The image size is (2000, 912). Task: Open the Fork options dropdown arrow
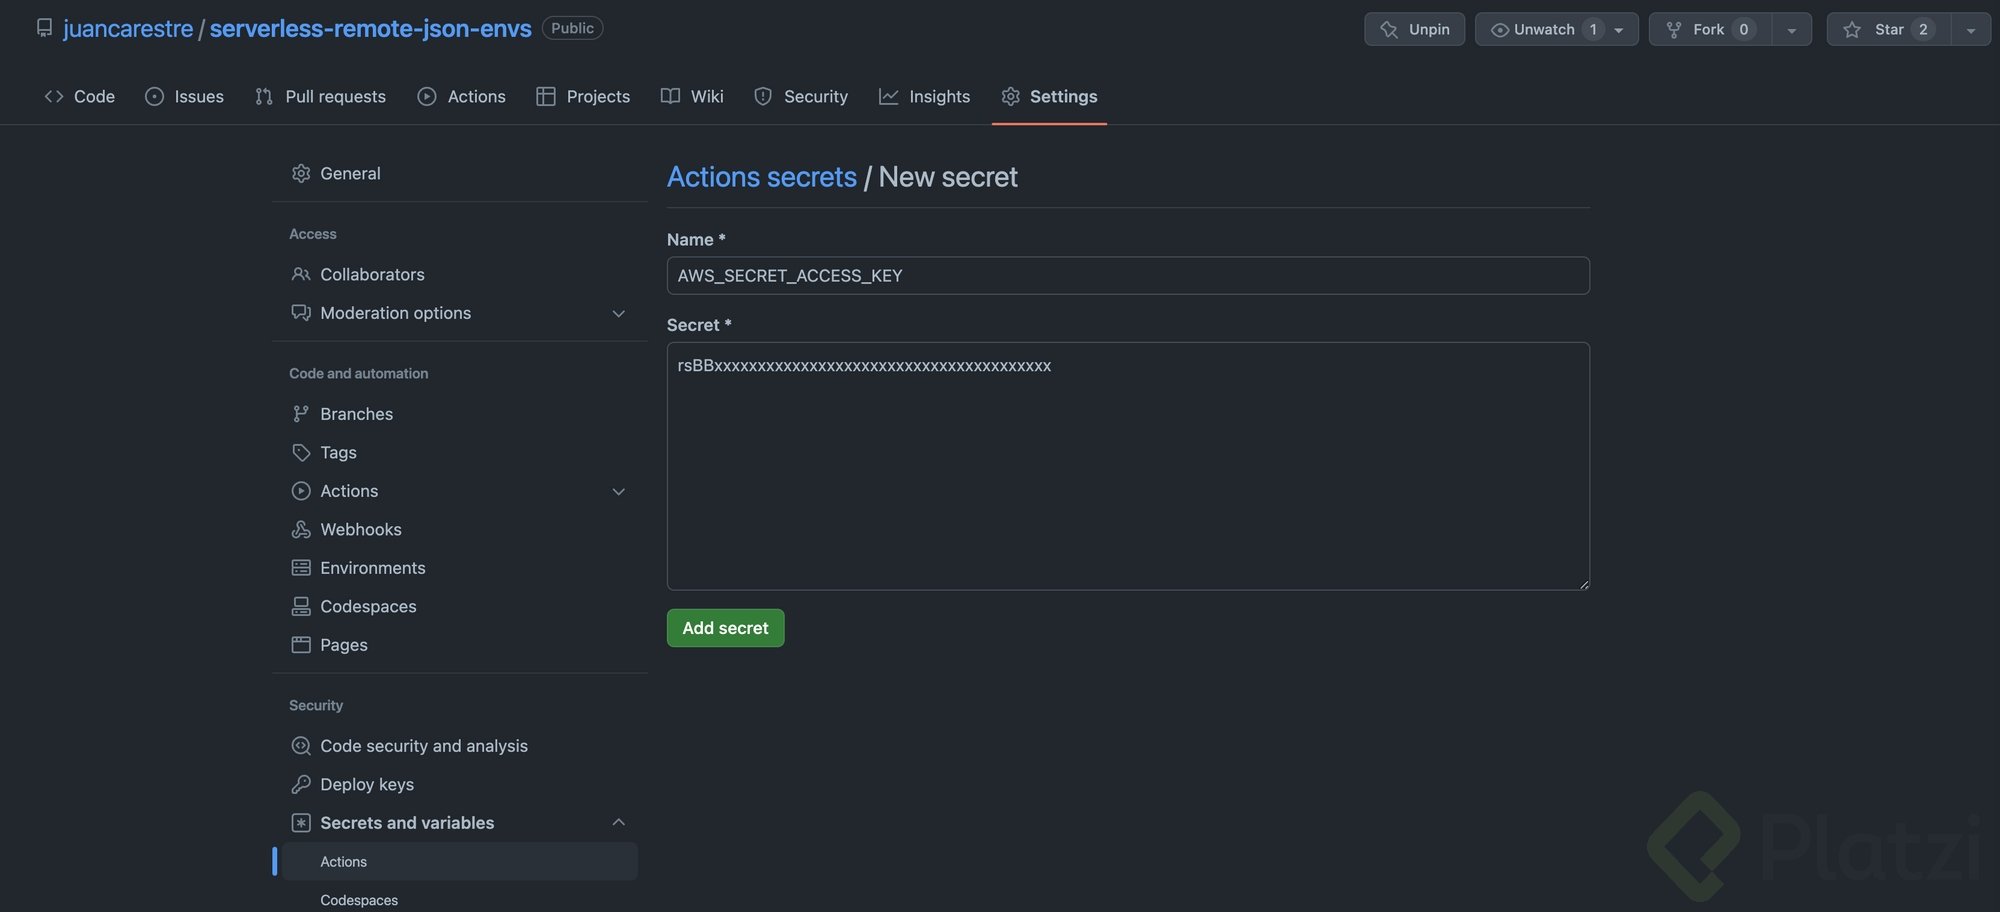pos(1792,29)
